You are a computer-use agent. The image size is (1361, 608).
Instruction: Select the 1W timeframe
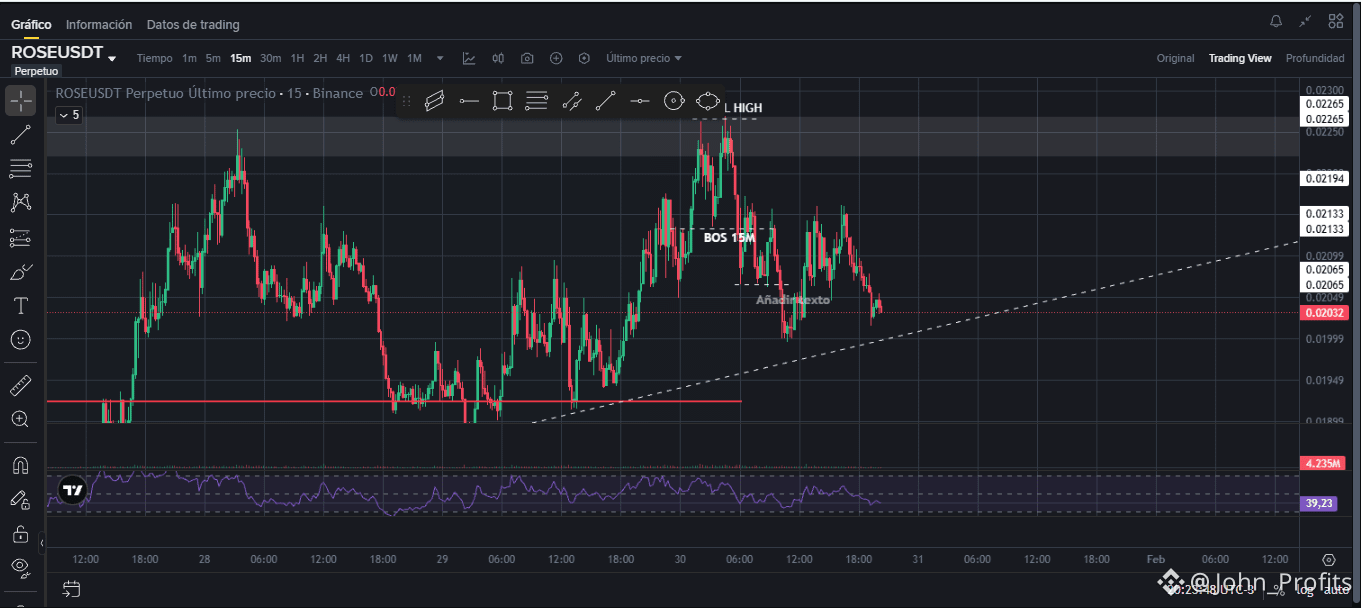tap(390, 58)
